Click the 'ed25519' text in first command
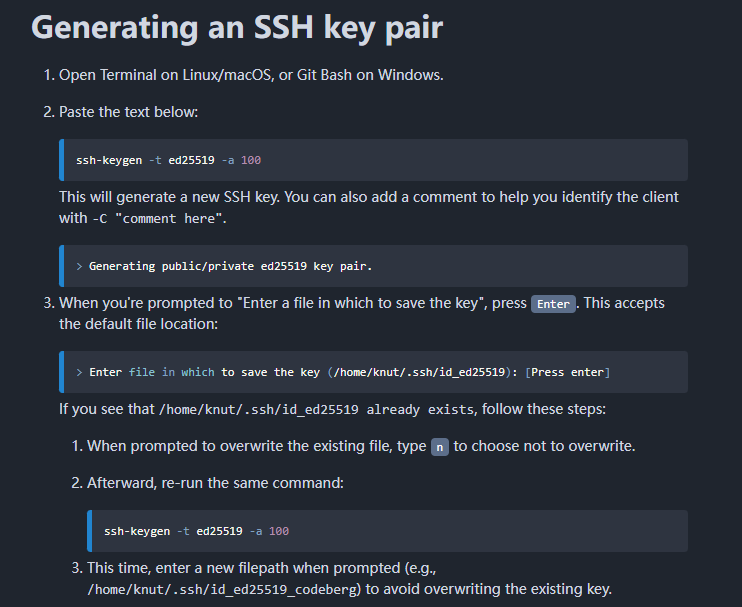This screenshot has height=607, width=742. pos(192,160)
